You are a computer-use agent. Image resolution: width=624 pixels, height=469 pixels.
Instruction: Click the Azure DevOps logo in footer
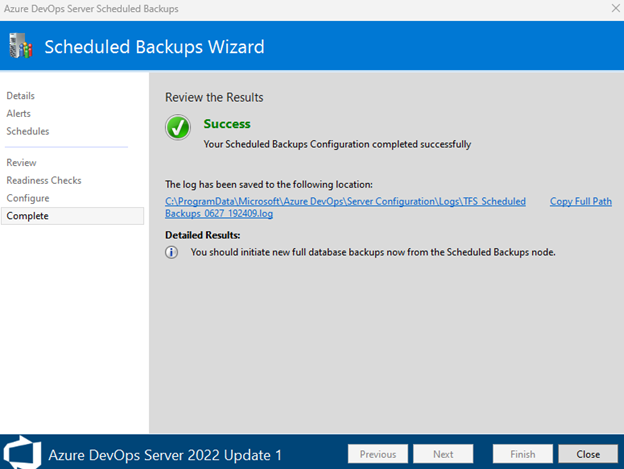[19, 454]
